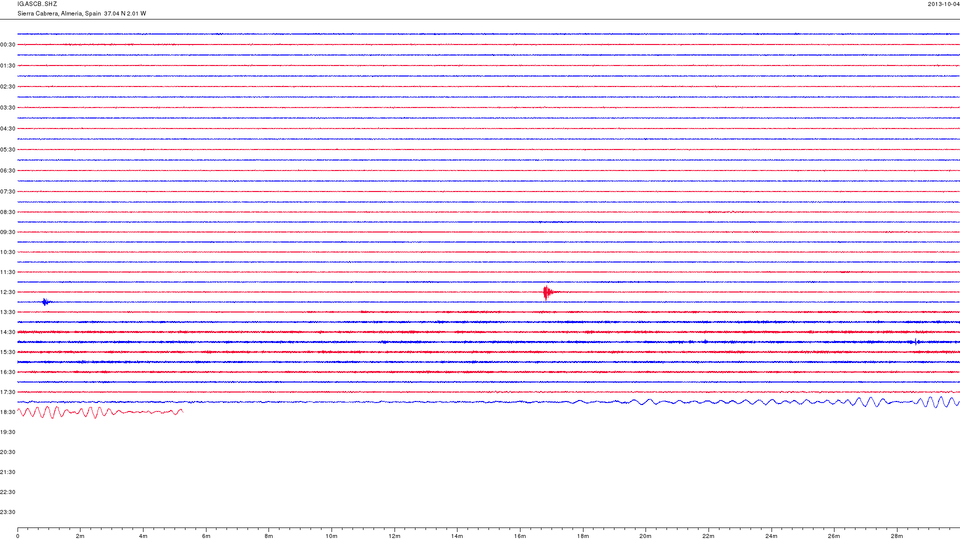Select the 10:30 time label
960x540 pixels.
click(x=8, y=252)
